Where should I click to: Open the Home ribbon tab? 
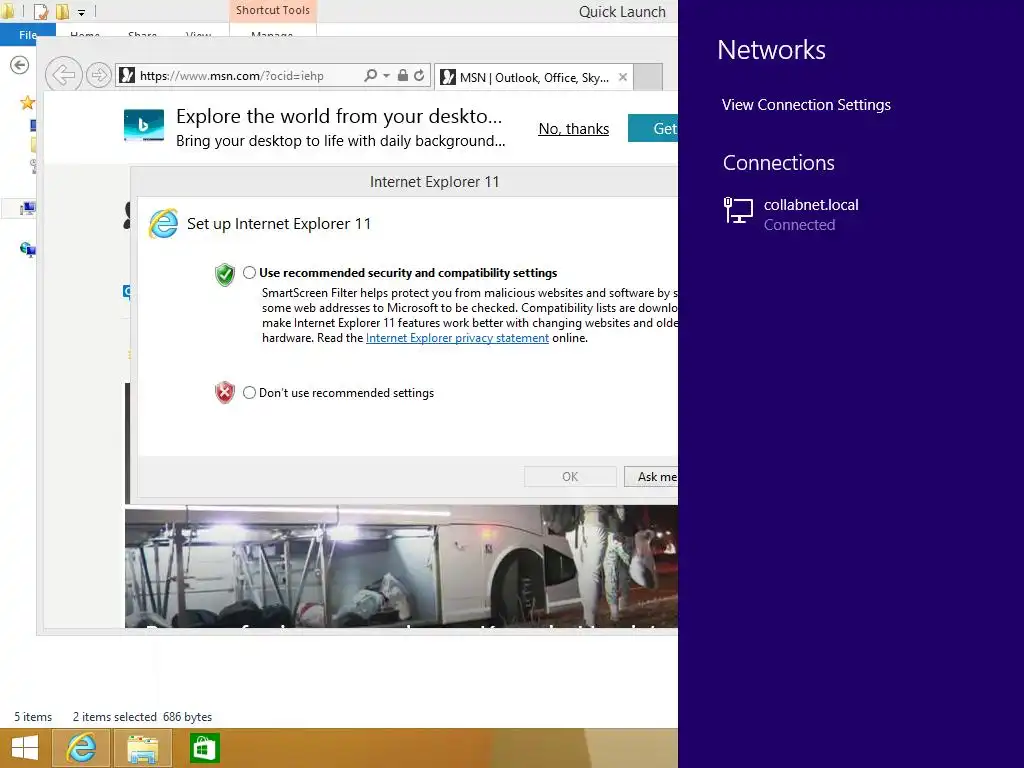point(85,34)
